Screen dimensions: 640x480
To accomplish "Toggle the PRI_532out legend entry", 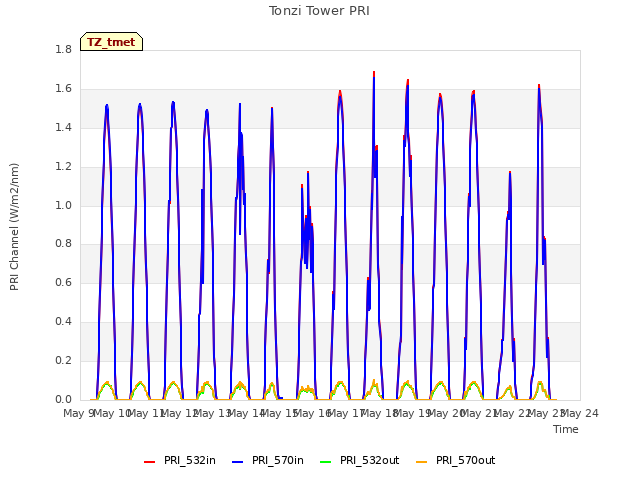I will 360,461.
